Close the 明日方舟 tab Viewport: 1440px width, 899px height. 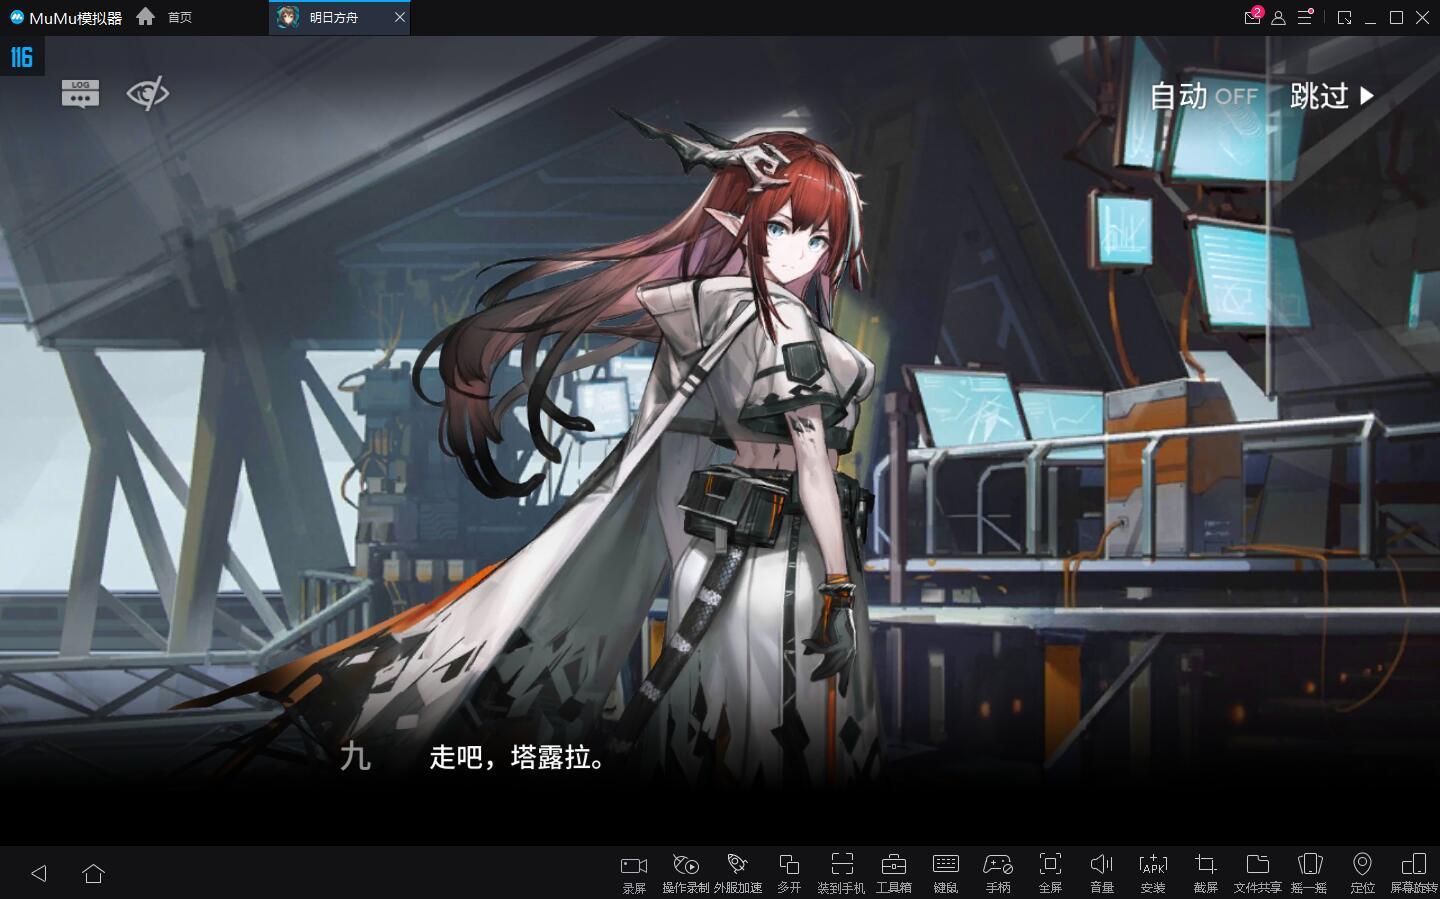tap(400, 17)
